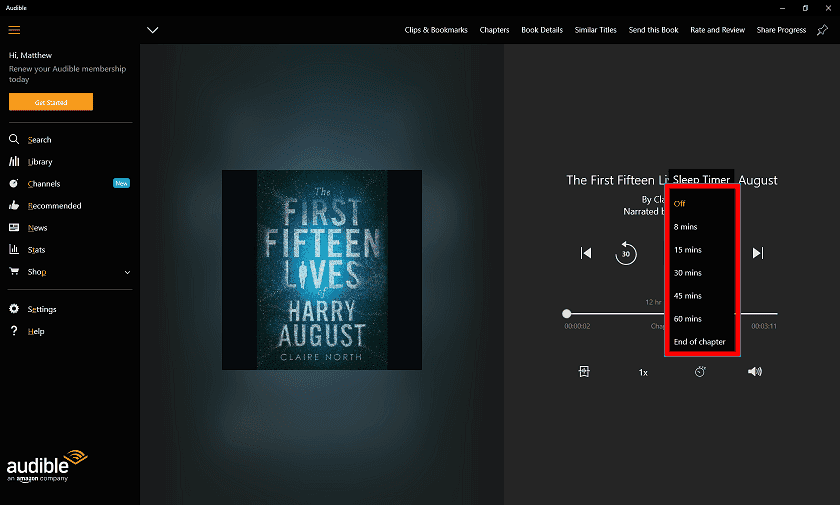840x505 pixels.
Task: Click the book cover artwork
Action: (x=322, y=270)
